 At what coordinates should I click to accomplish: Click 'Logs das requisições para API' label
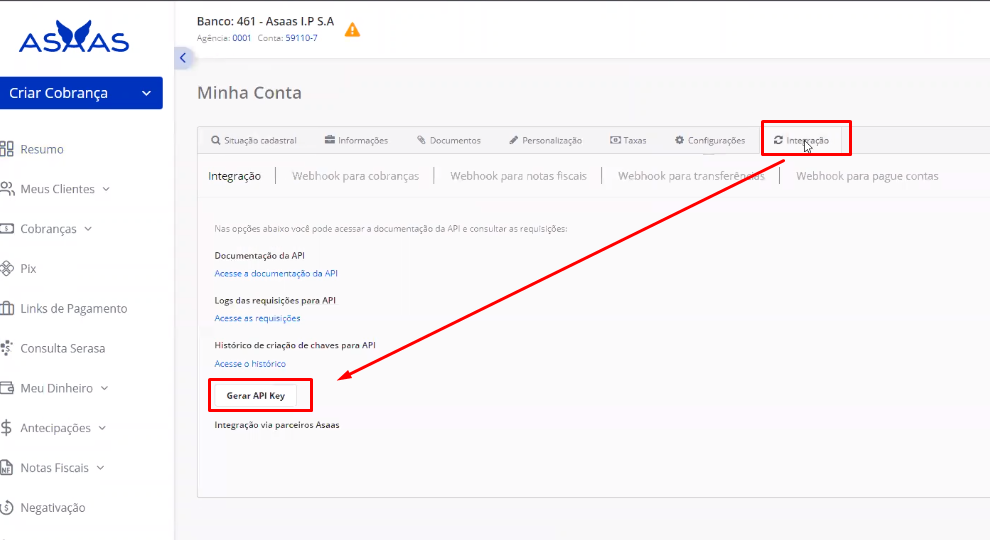275,301
